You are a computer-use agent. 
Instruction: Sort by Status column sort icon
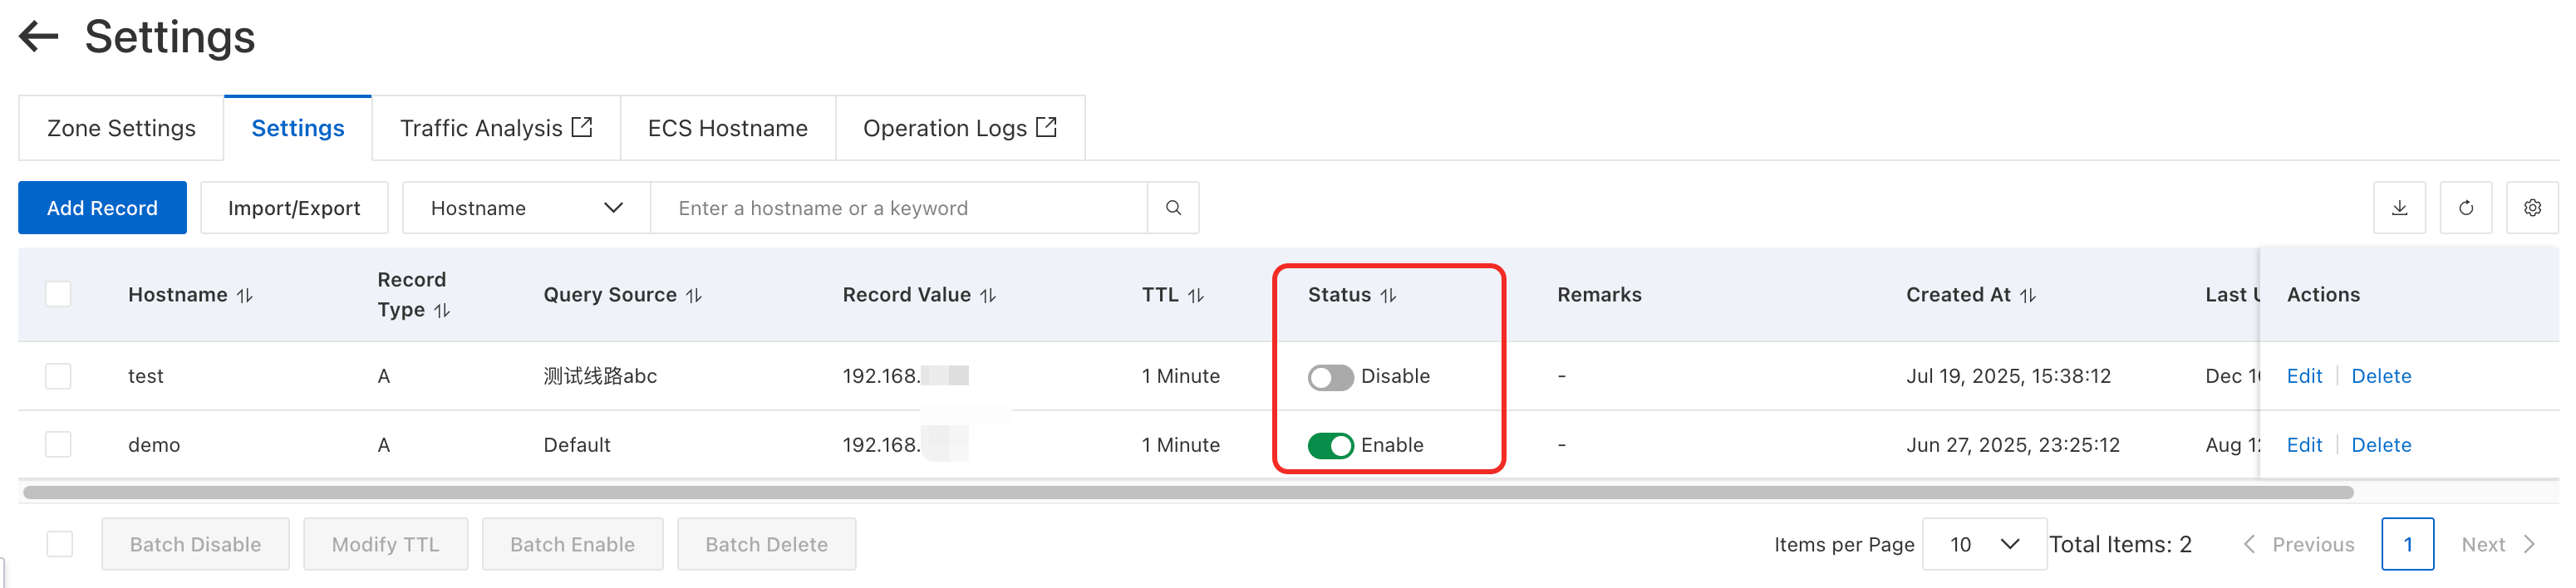(1388, 296)
